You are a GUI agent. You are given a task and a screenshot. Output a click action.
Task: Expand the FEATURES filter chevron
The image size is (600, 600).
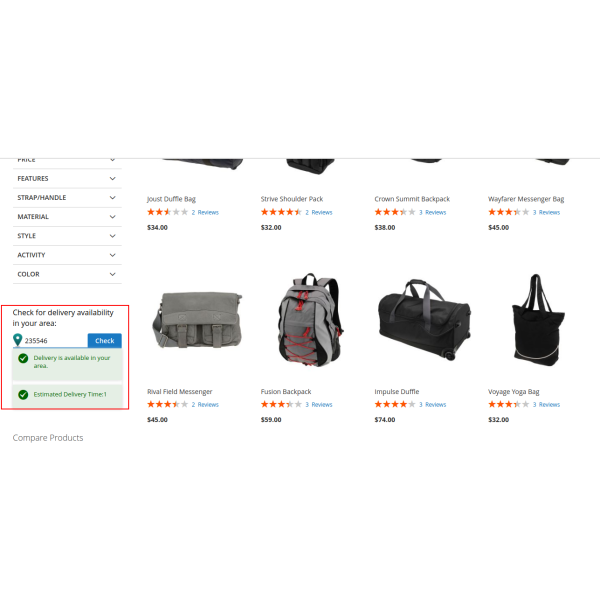click(x=112, y=179)
